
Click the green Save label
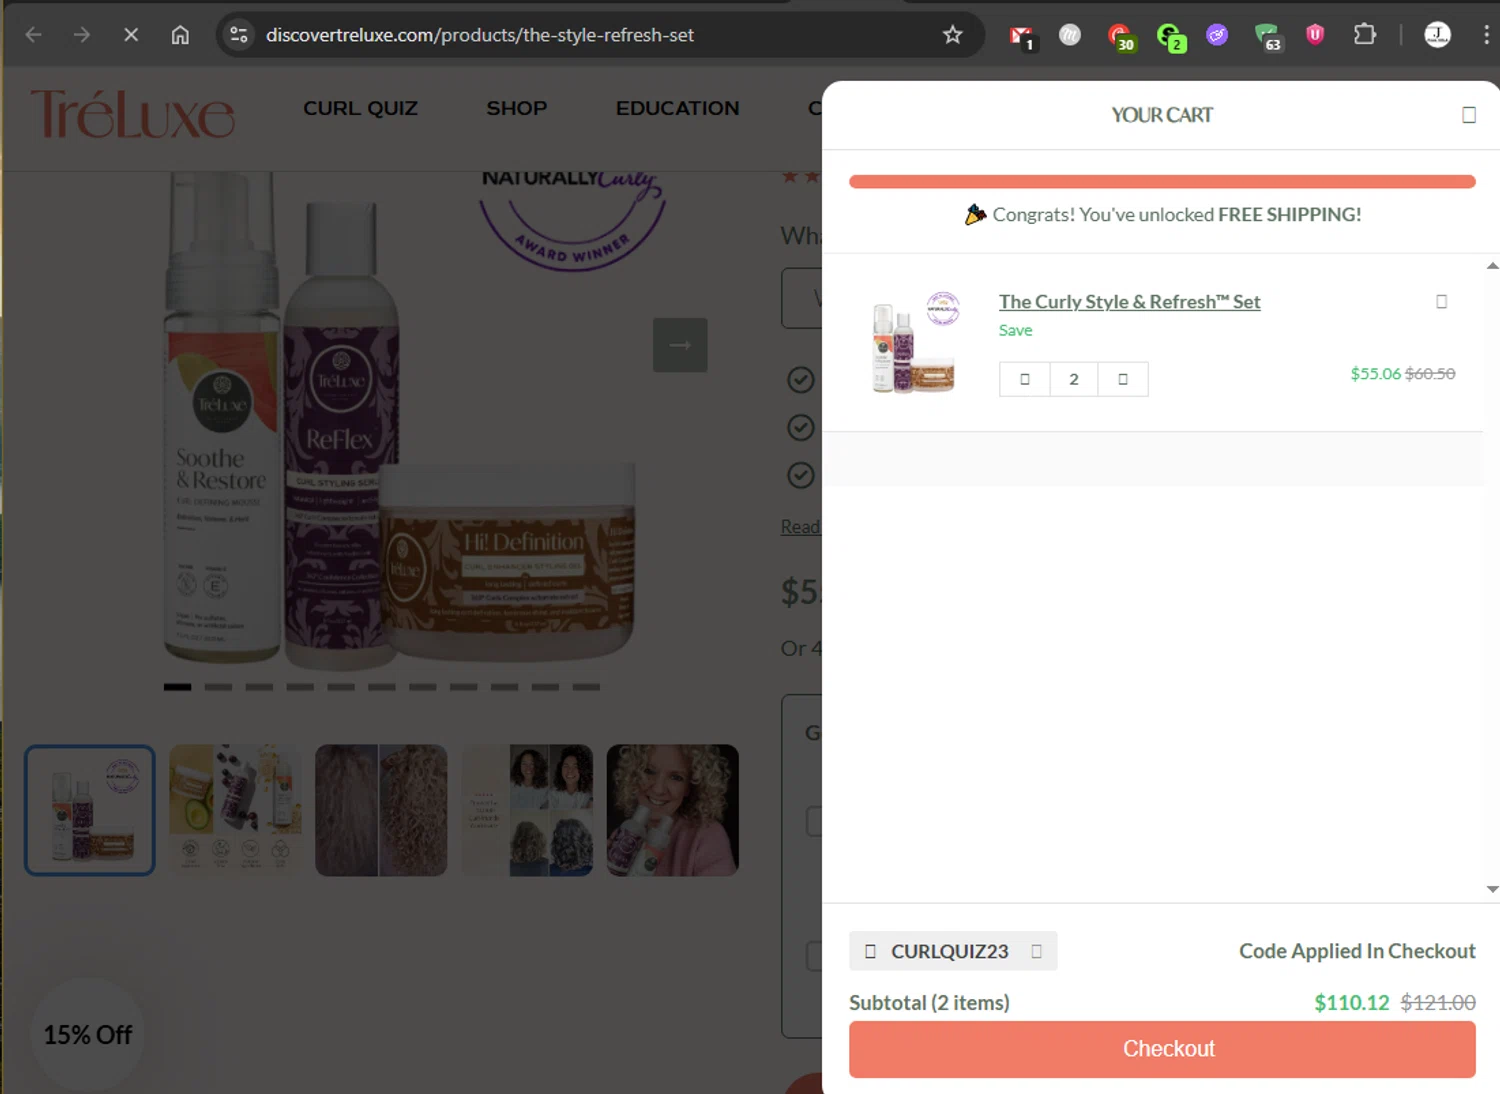tap(1015, 330)
